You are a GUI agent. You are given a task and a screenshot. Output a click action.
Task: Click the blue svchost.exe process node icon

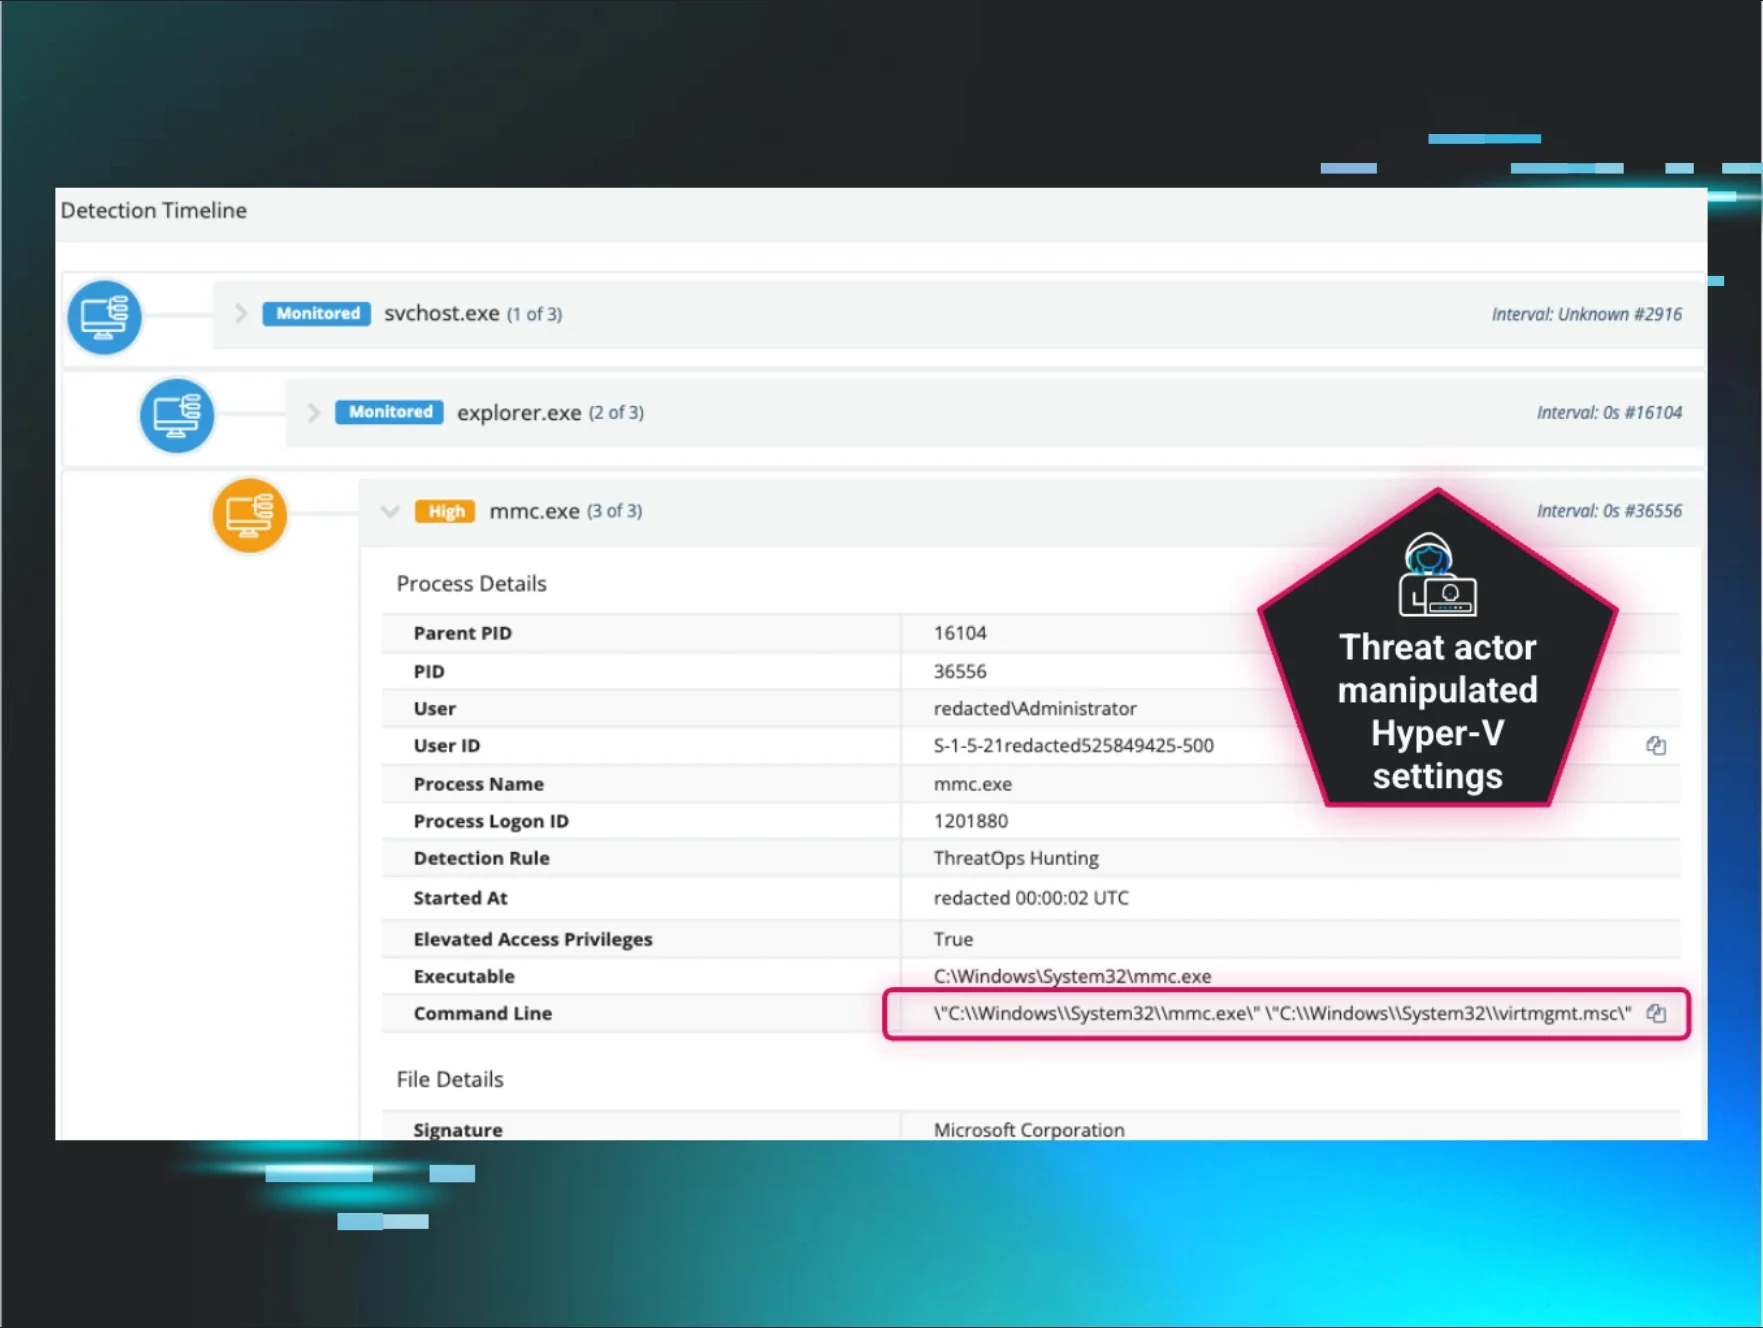pyautogui.click(x=104, y=317)
